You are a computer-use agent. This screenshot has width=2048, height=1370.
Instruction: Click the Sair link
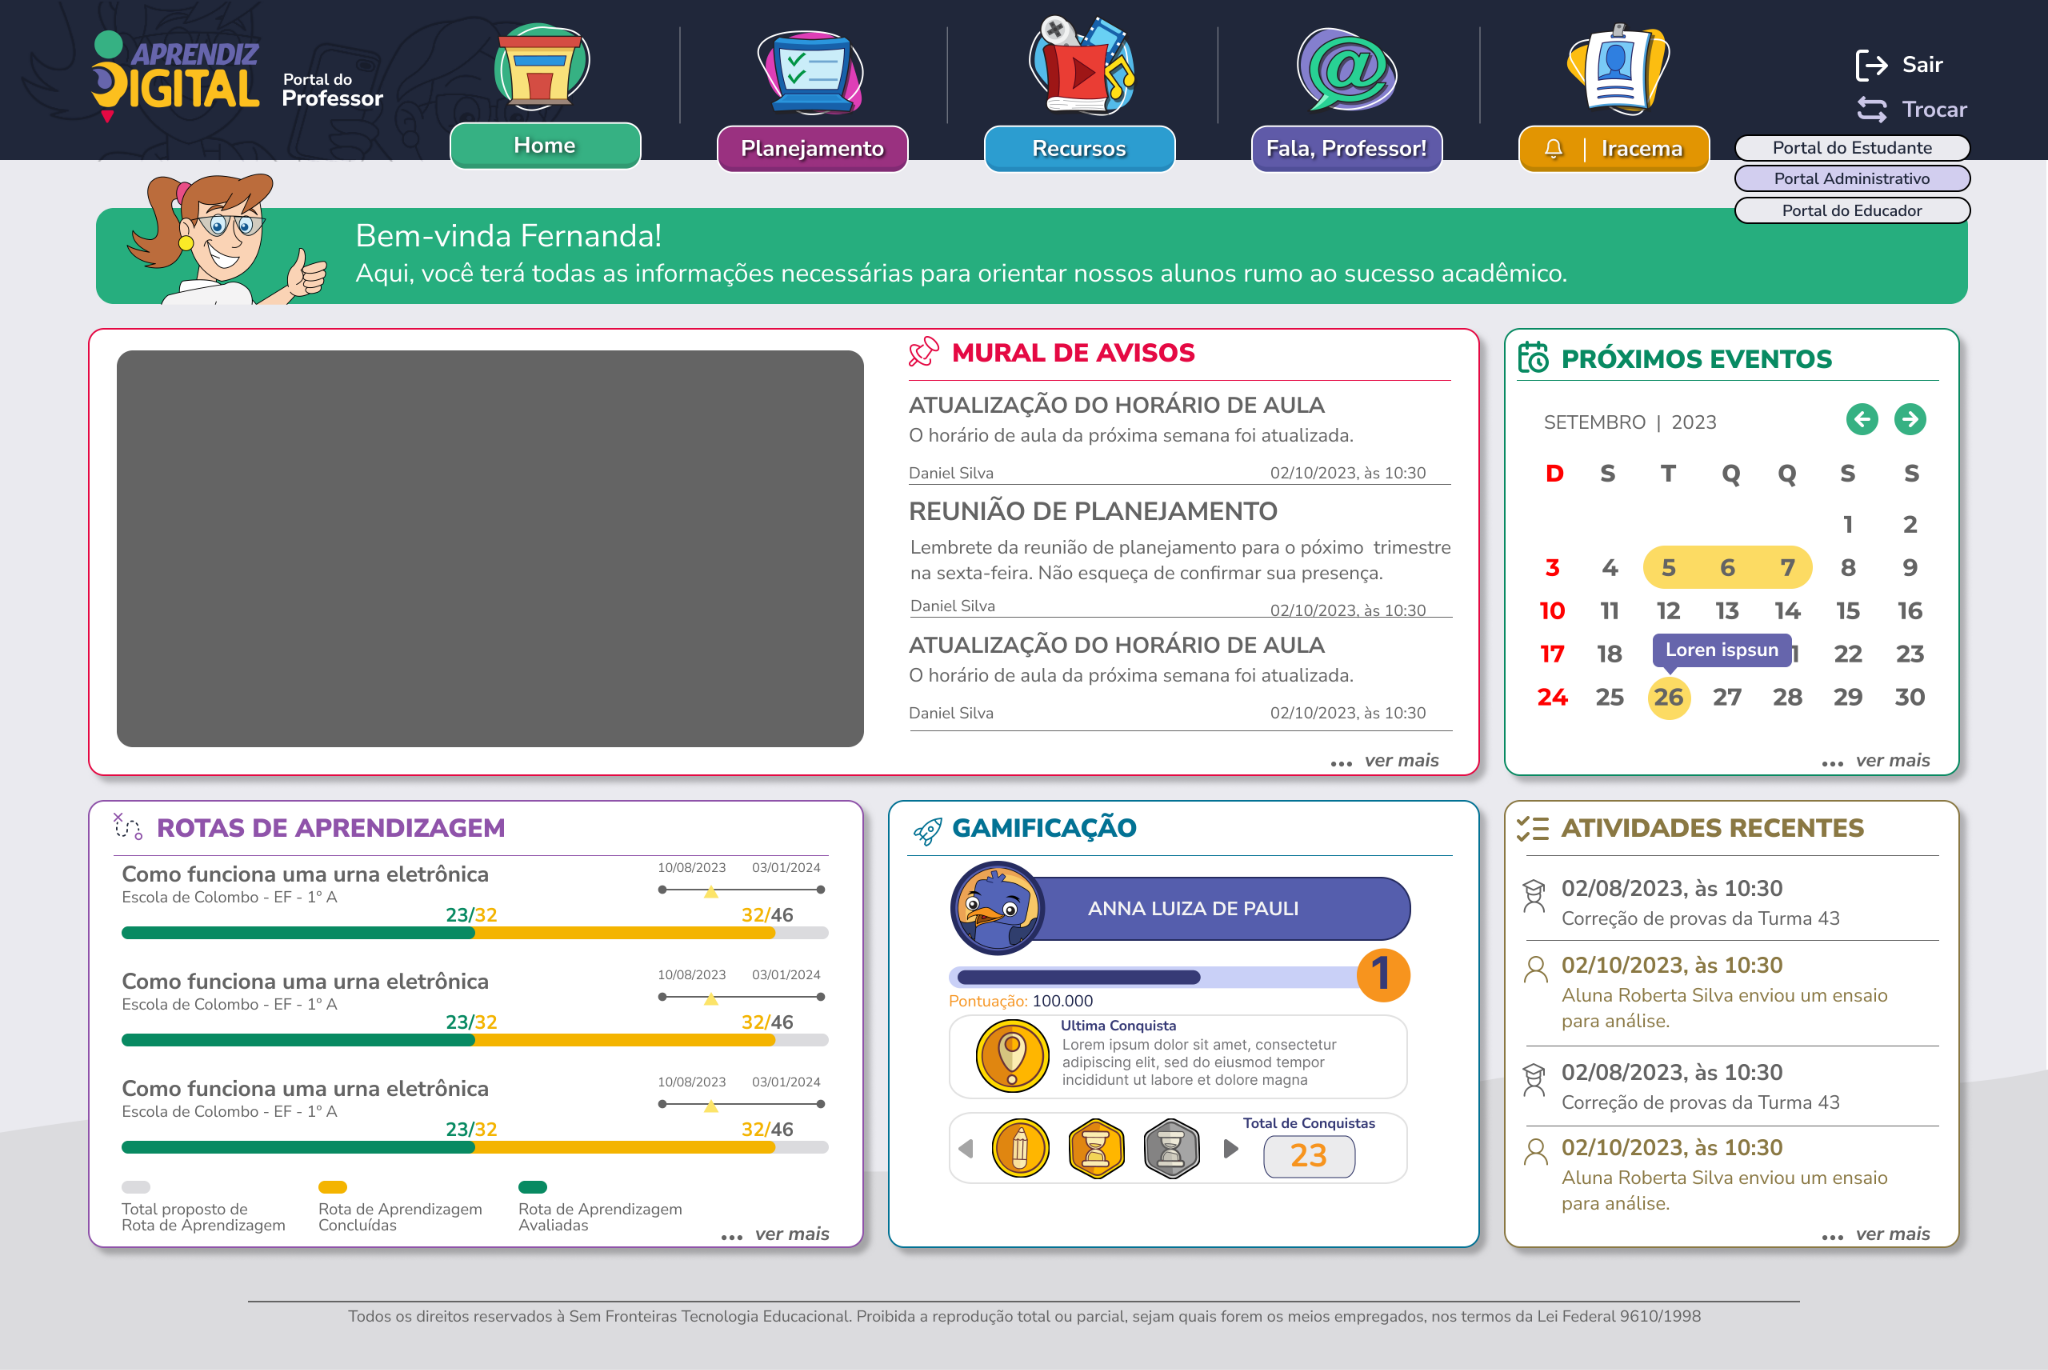(1922, 65)
